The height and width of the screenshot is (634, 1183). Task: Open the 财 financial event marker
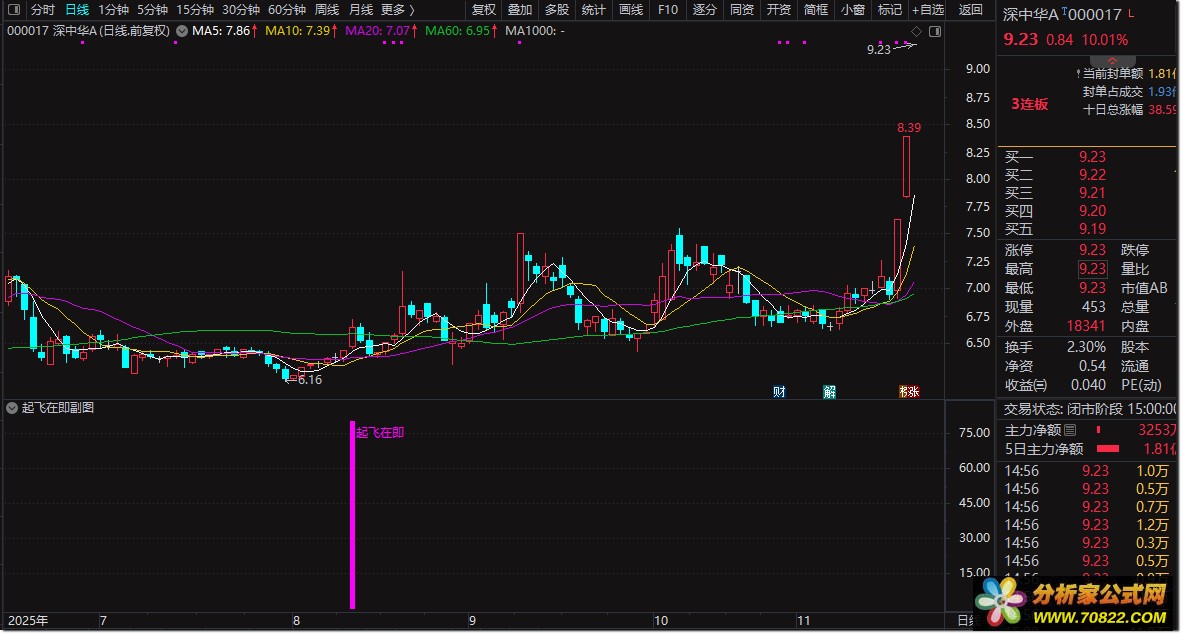(779, 392)
